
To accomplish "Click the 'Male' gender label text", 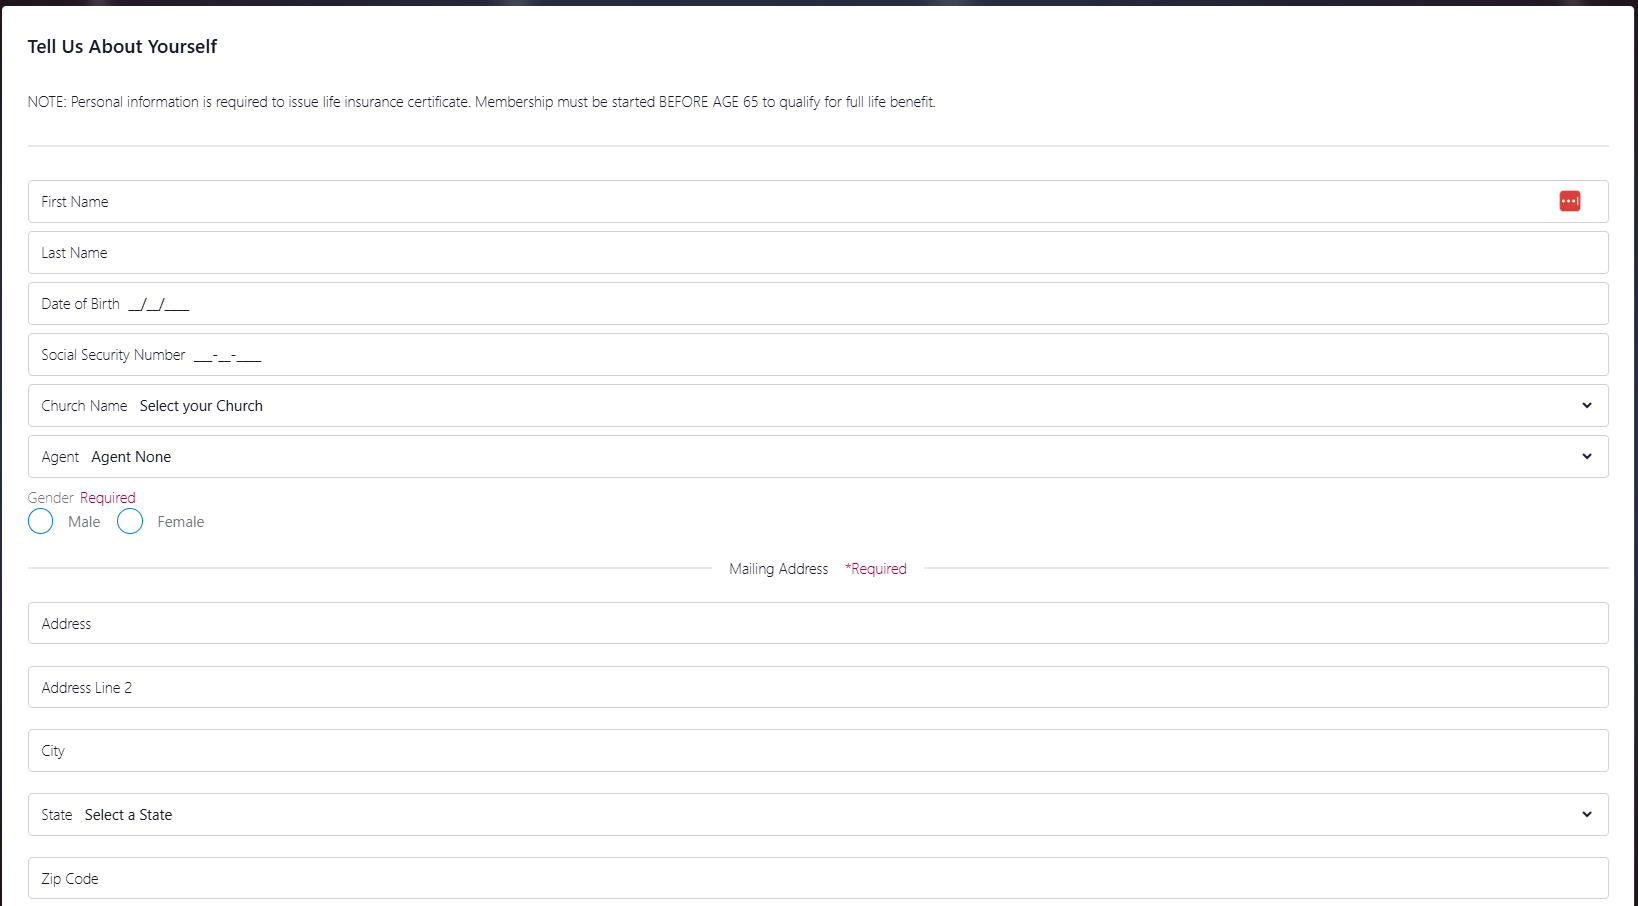I will pos(84,522).
